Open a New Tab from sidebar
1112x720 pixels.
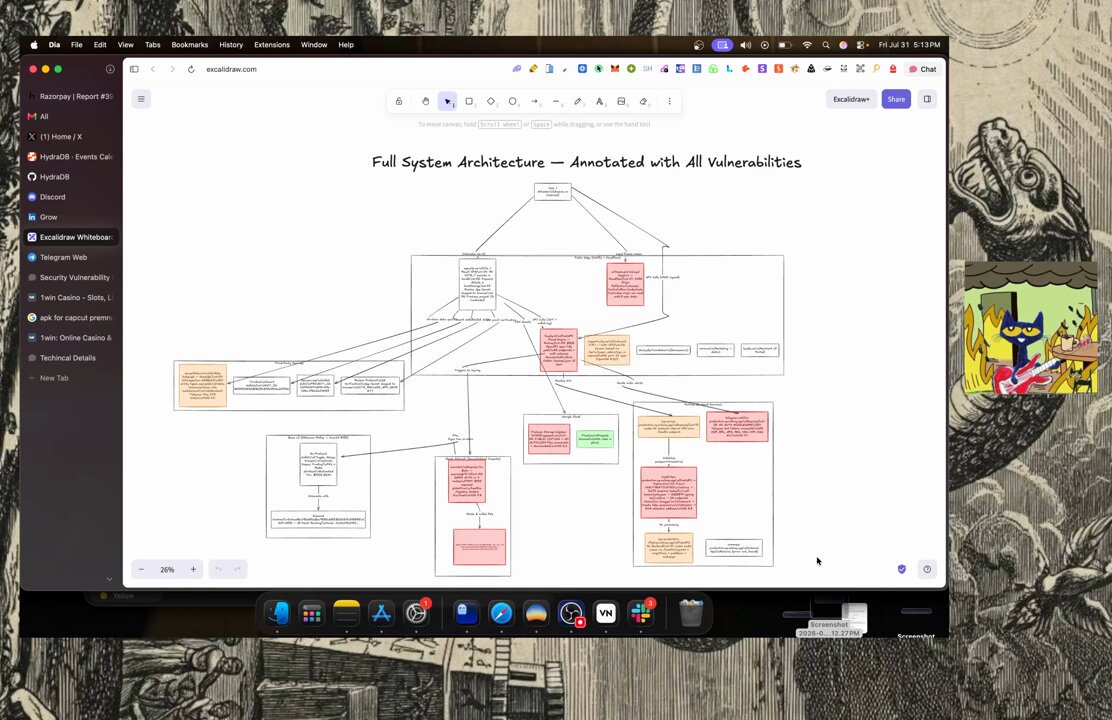pos(70,378)
